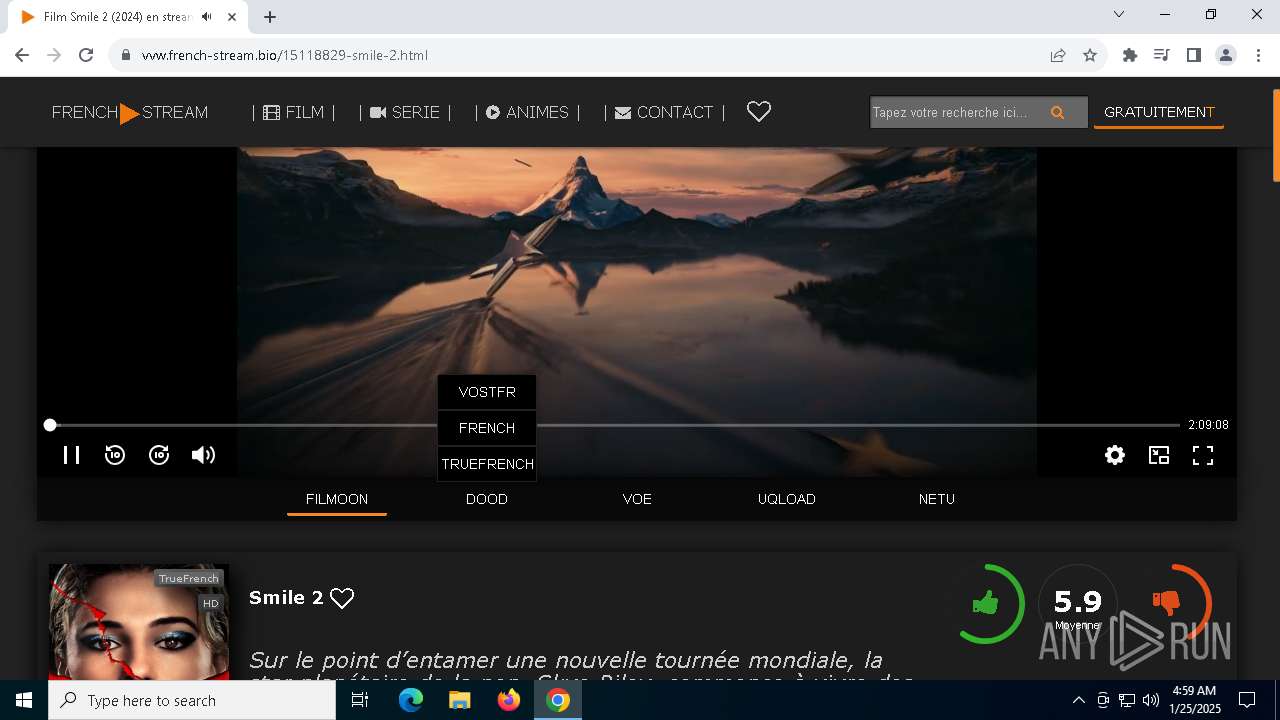Open the ANIMES menu
Image resolution: width=1280 pixels, height=720 pixels.
[x=527, y=112]
